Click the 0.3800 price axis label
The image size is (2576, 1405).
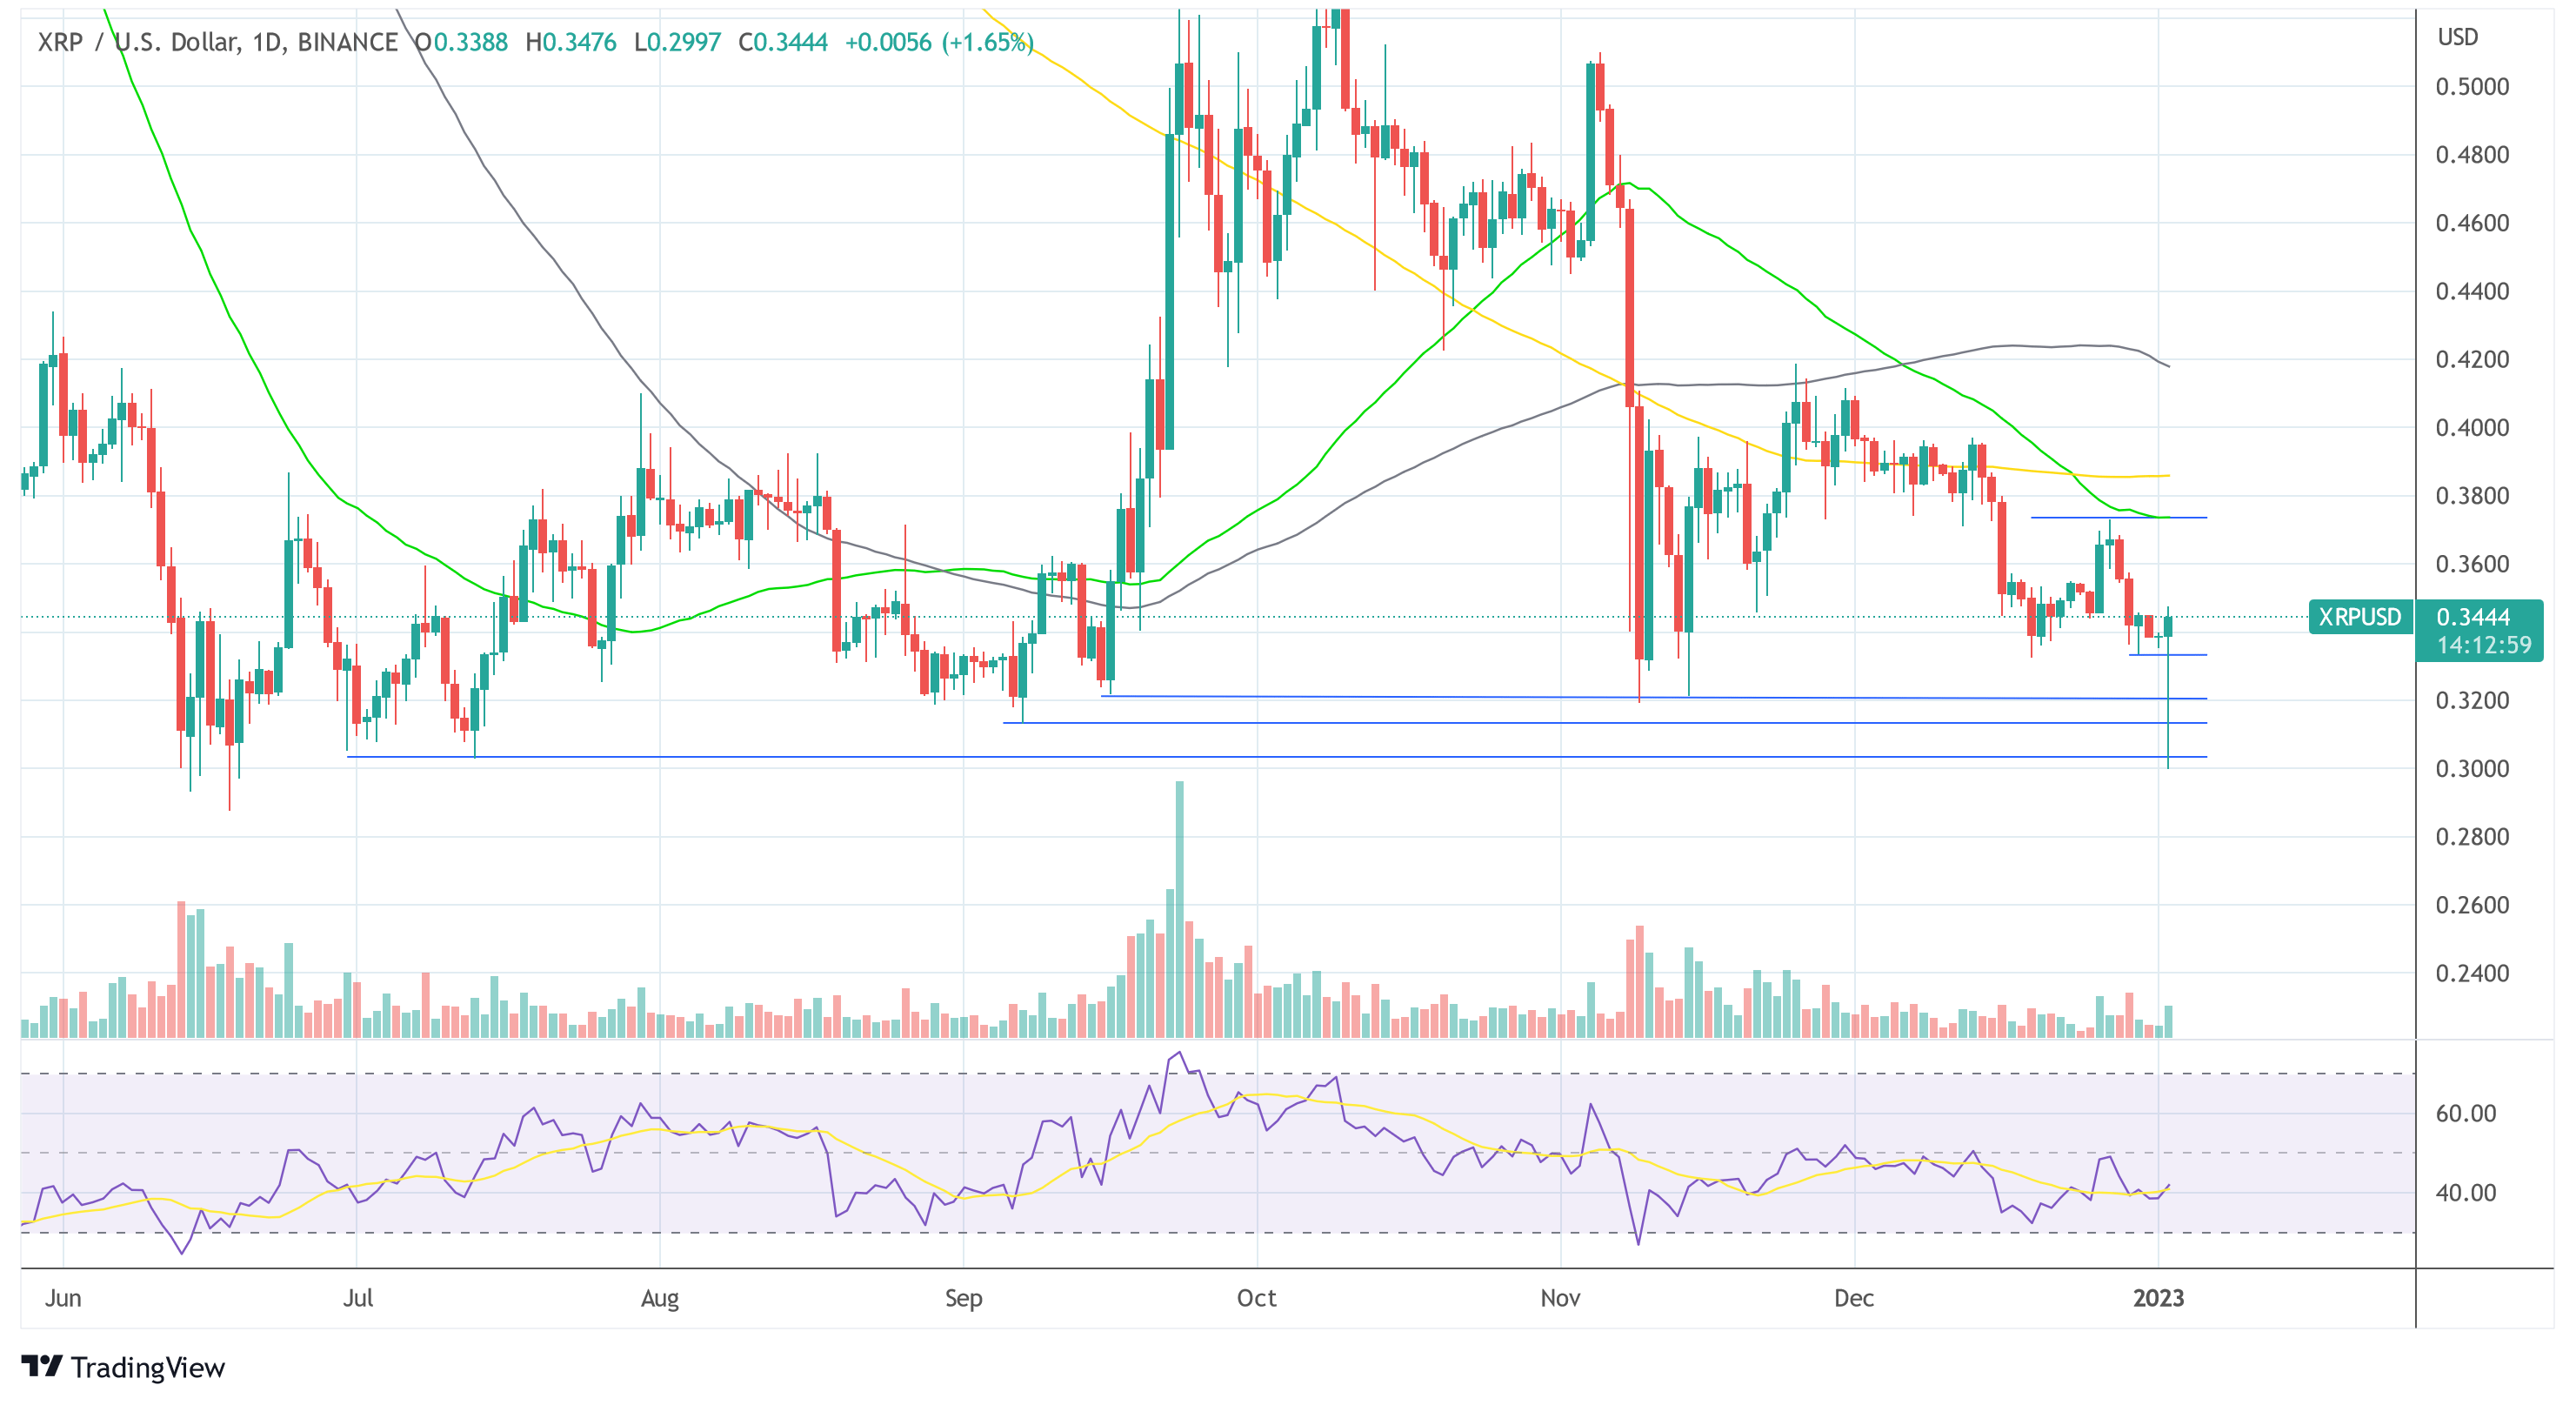(x=2472, y=495)
